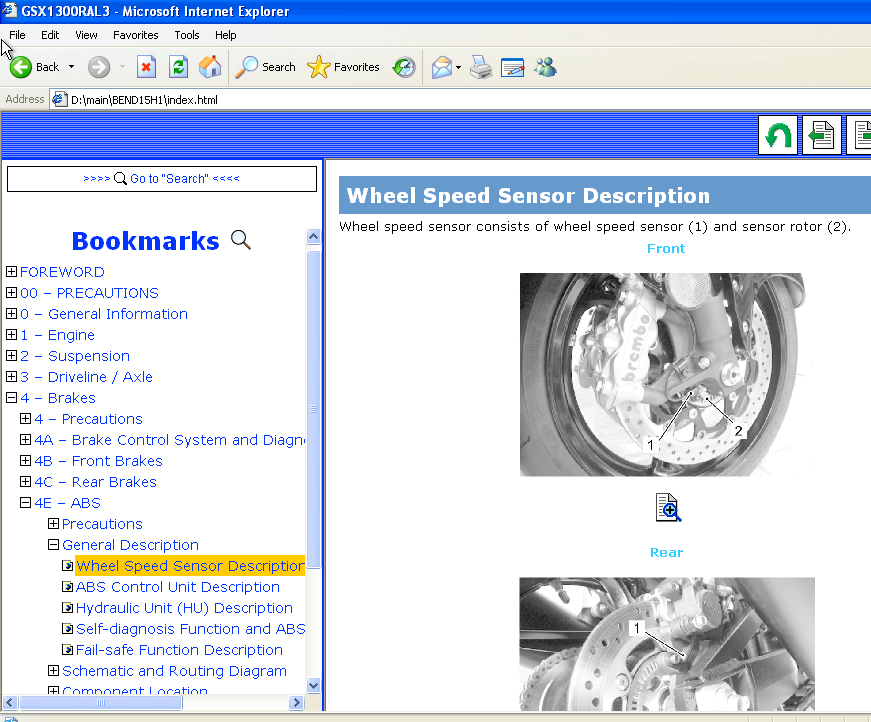Click the green return U-turn arrow icon
This screenshot has height=722, width=871.
778,135
